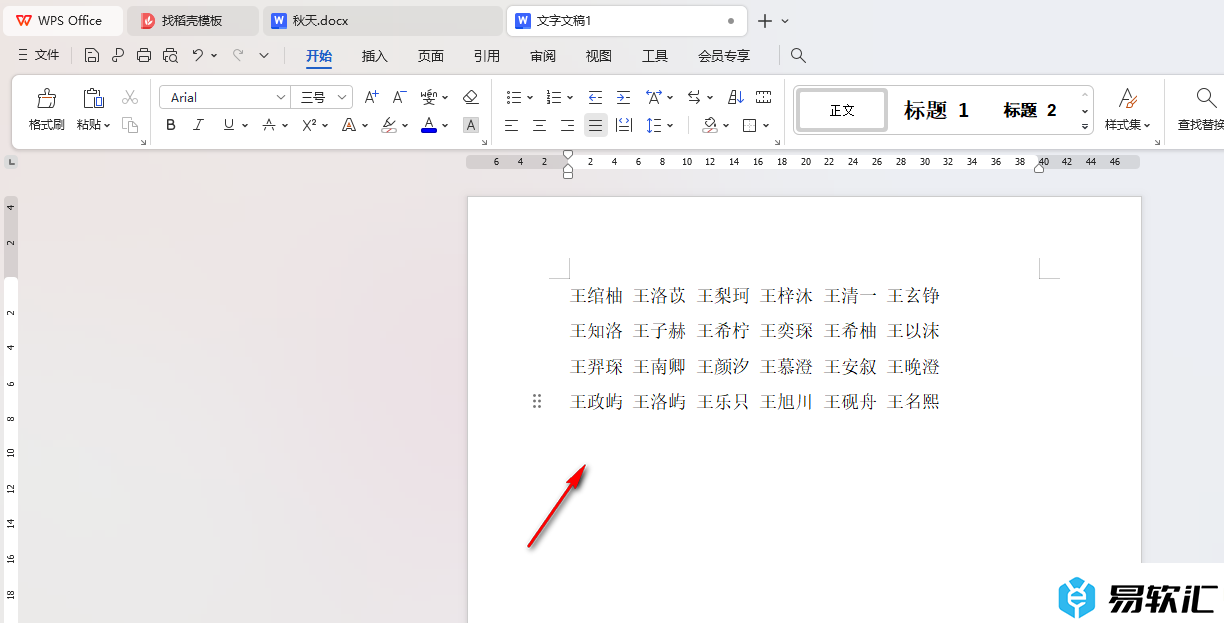
Task: Click the Copy icon below scissors
Action: 130,125
